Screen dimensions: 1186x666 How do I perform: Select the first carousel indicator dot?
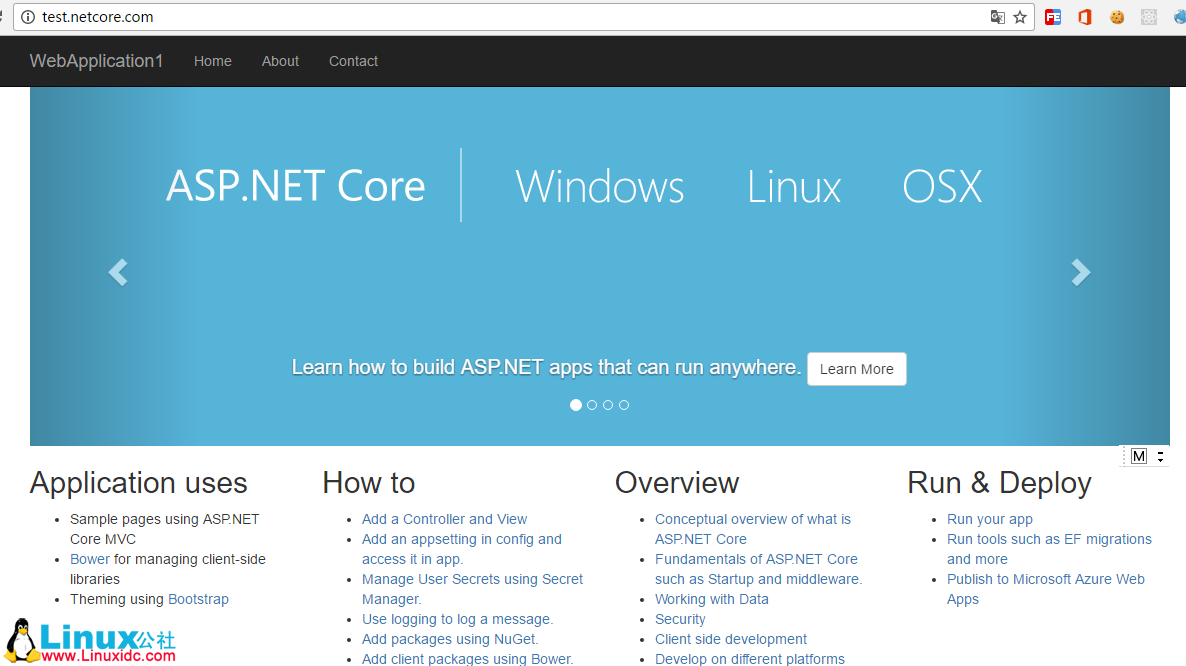pos(576,405)
